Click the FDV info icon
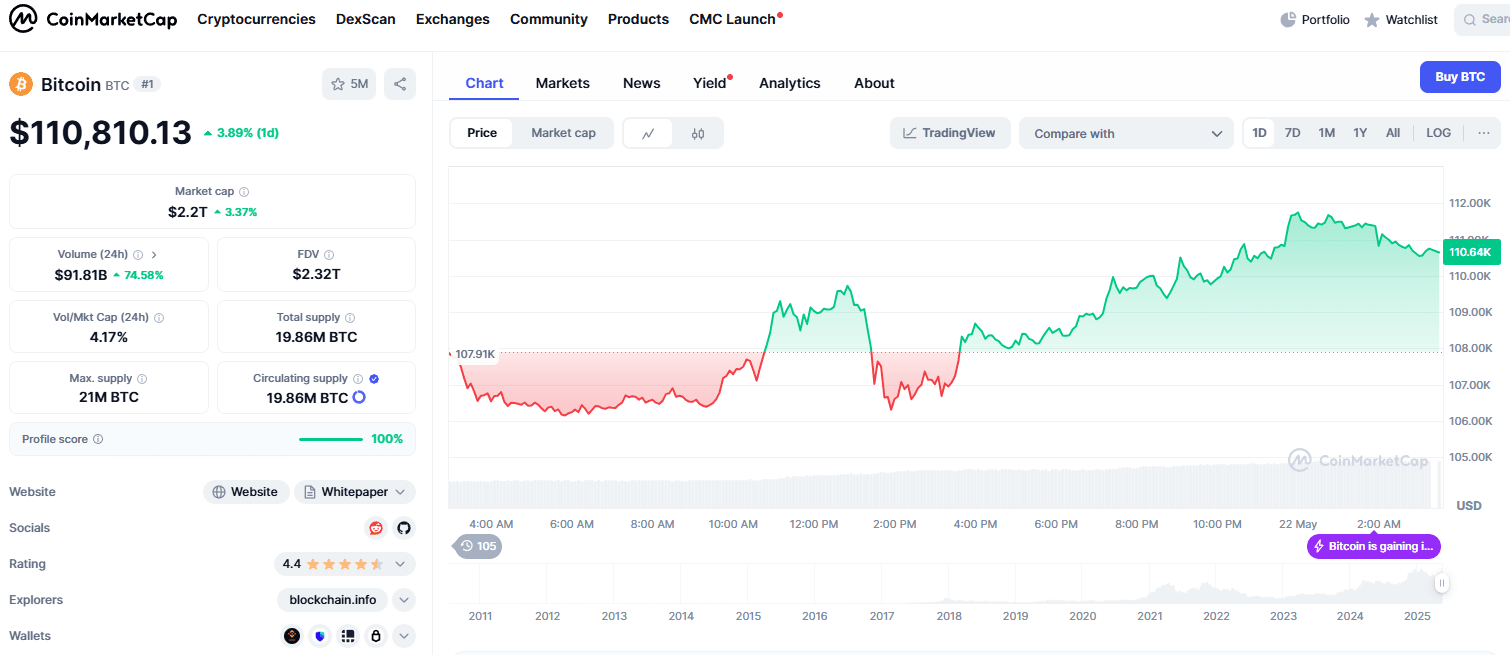The width and height of the screenshot is (1510, 655). tap(329, 255)
